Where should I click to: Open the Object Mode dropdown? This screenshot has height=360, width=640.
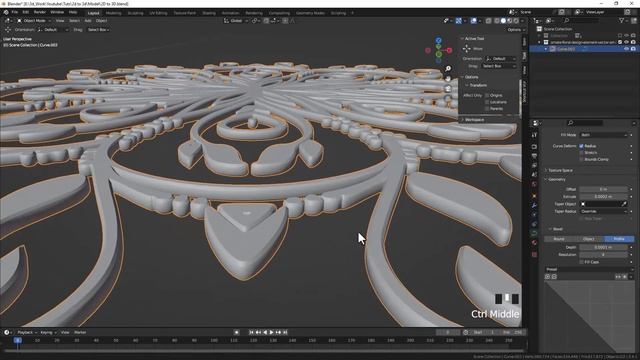point(34,20)
